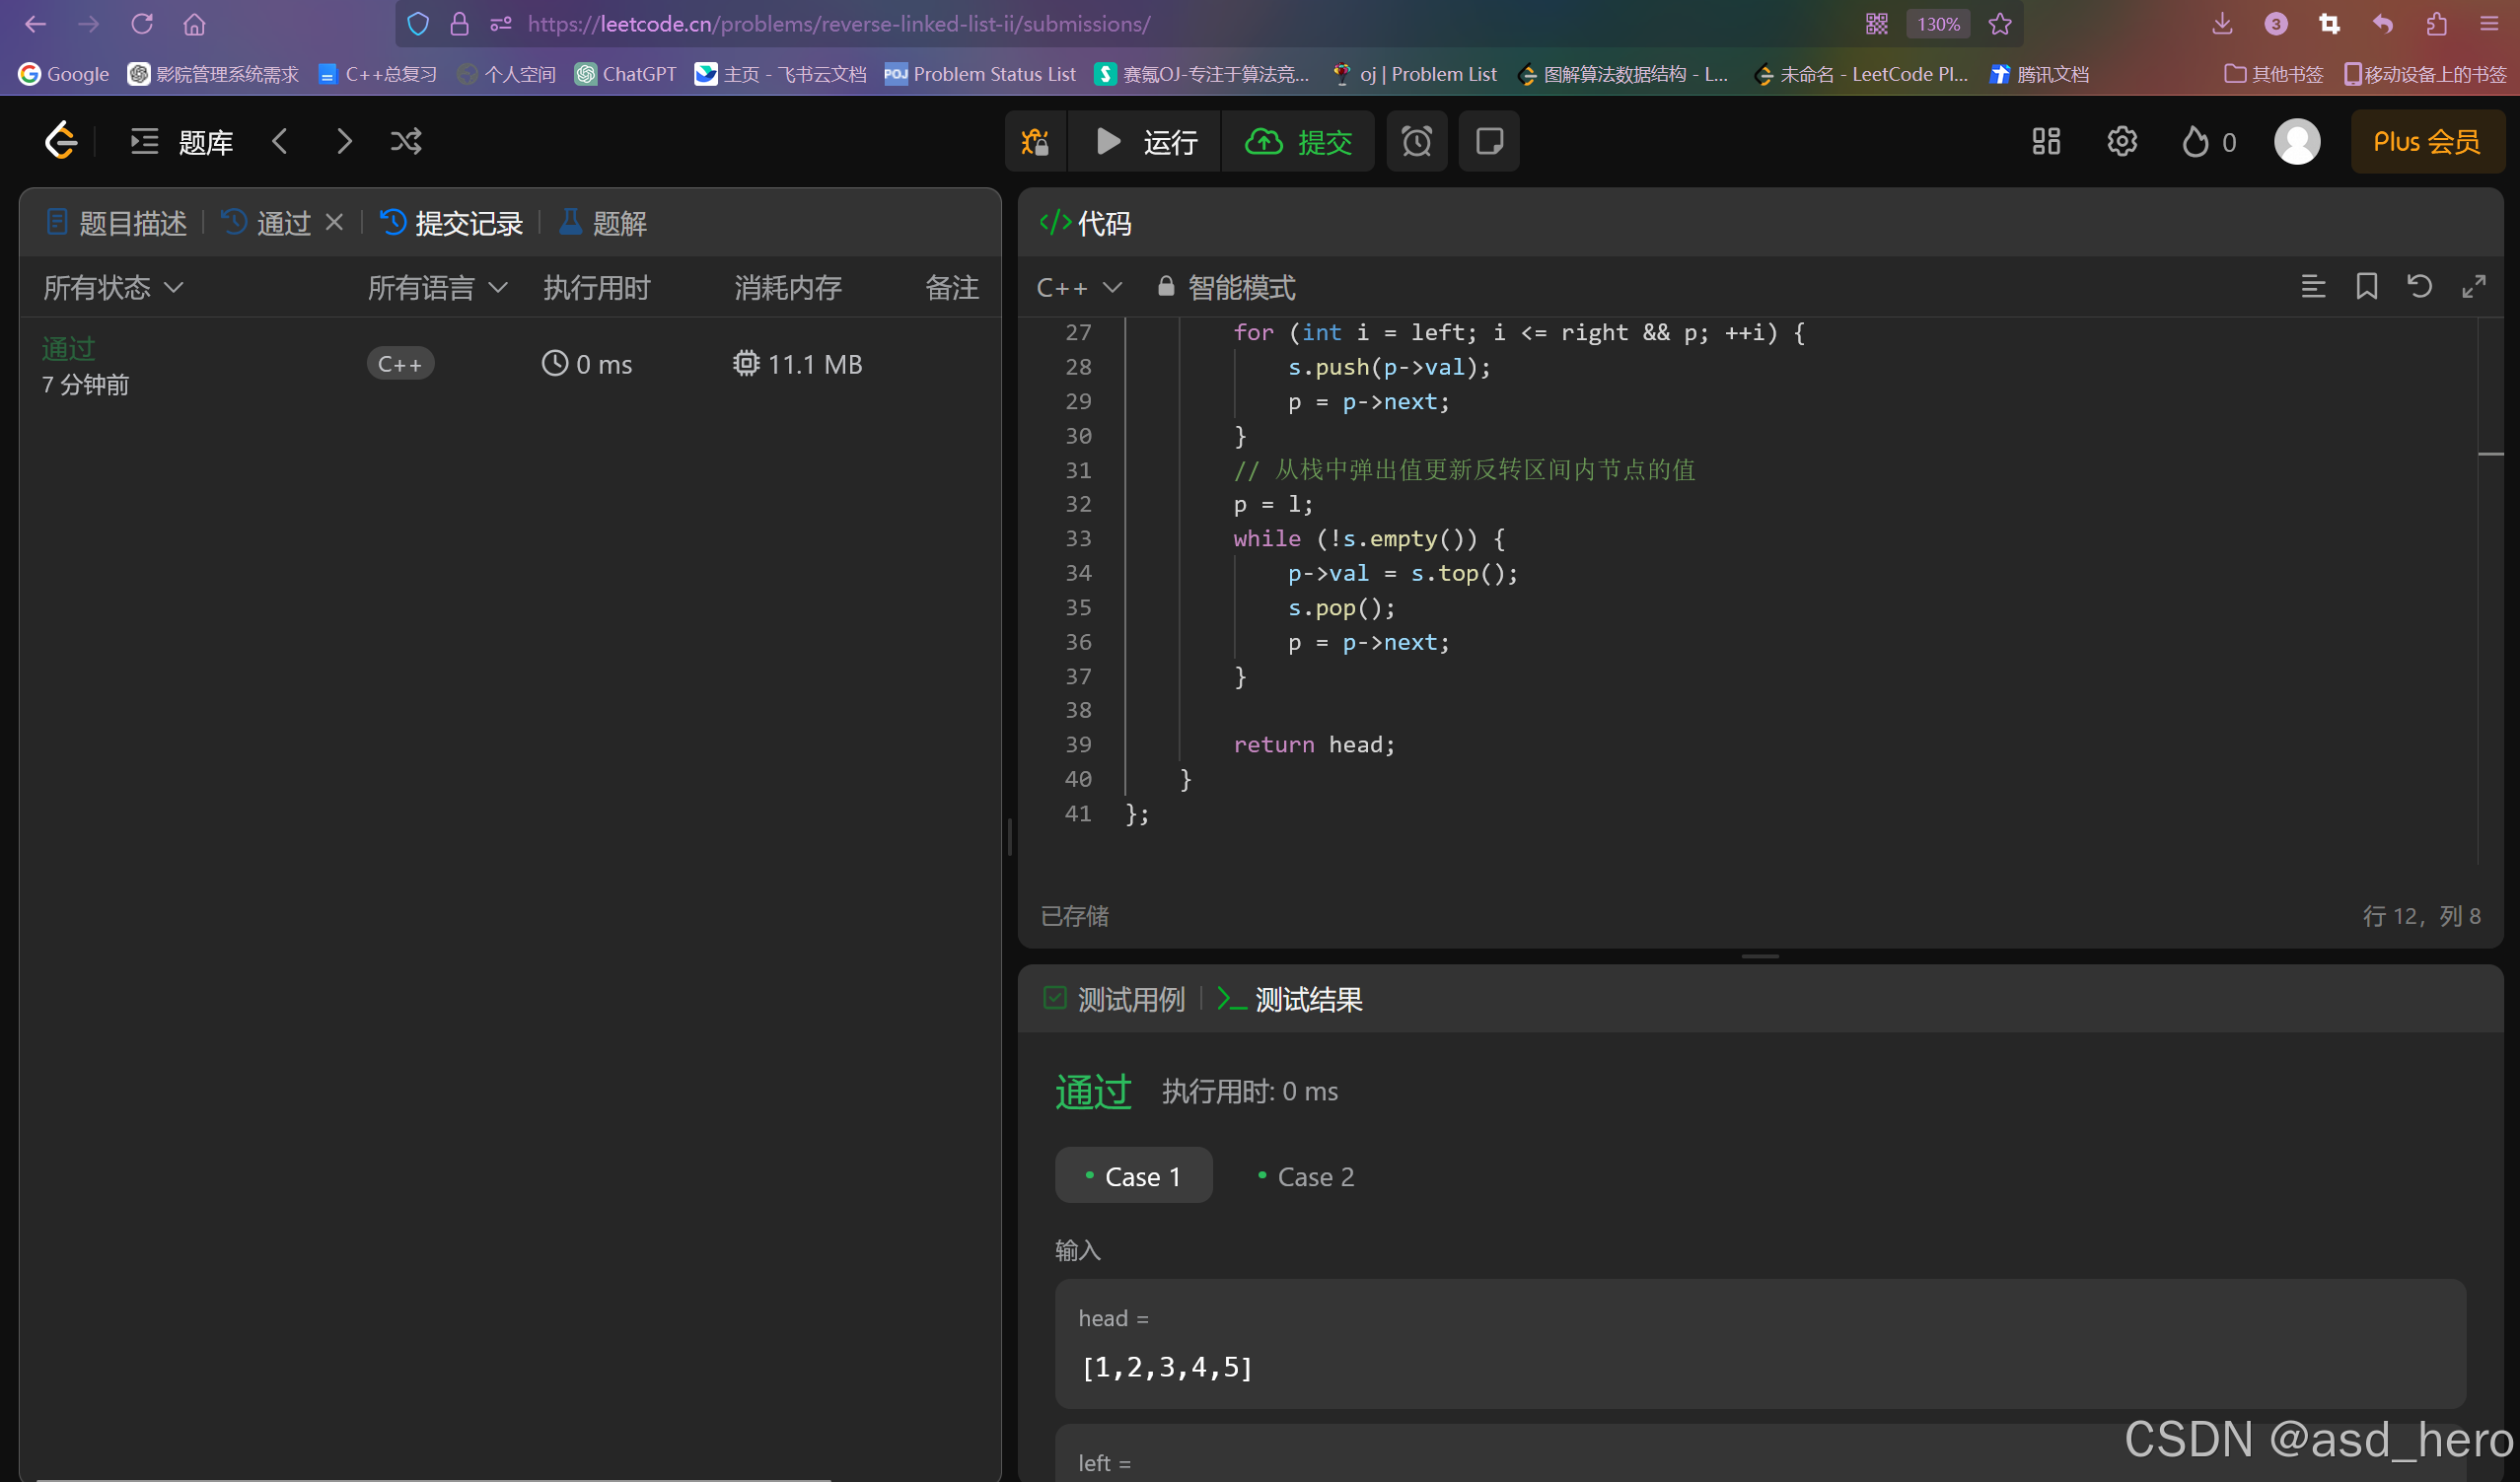This screenshot has height=1482, width=2520.
Task: Select the Case 1 test case
Action: (1133, 1176)
